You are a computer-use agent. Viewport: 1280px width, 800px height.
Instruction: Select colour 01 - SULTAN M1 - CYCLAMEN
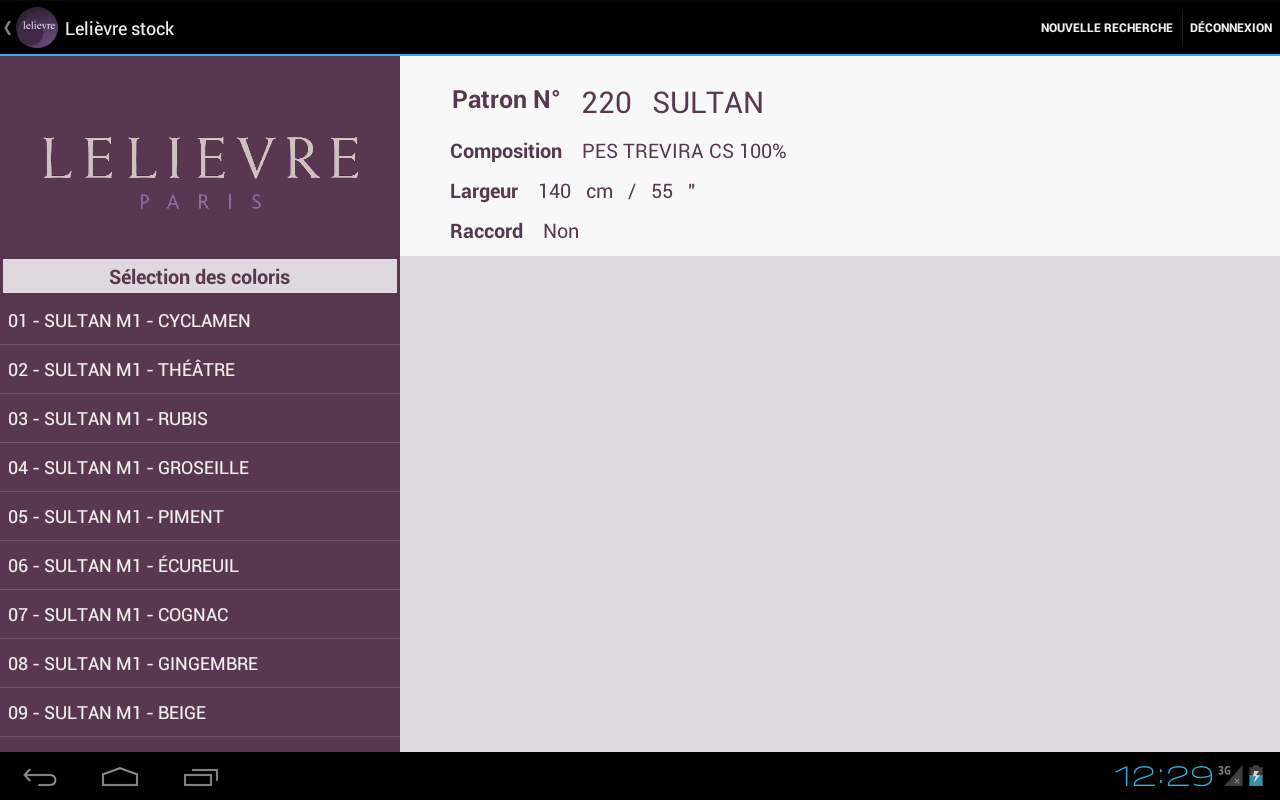(x=200, y=321)
